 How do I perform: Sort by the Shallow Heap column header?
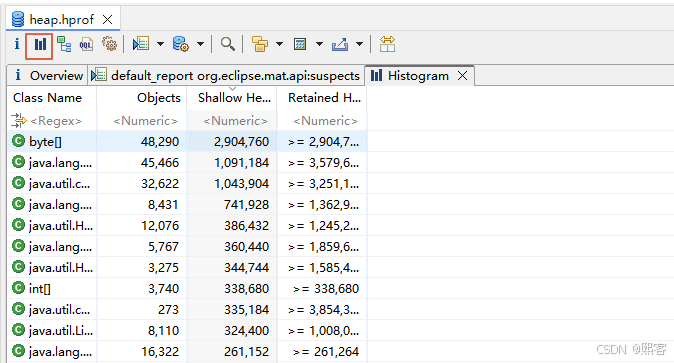tap(232, 98)
